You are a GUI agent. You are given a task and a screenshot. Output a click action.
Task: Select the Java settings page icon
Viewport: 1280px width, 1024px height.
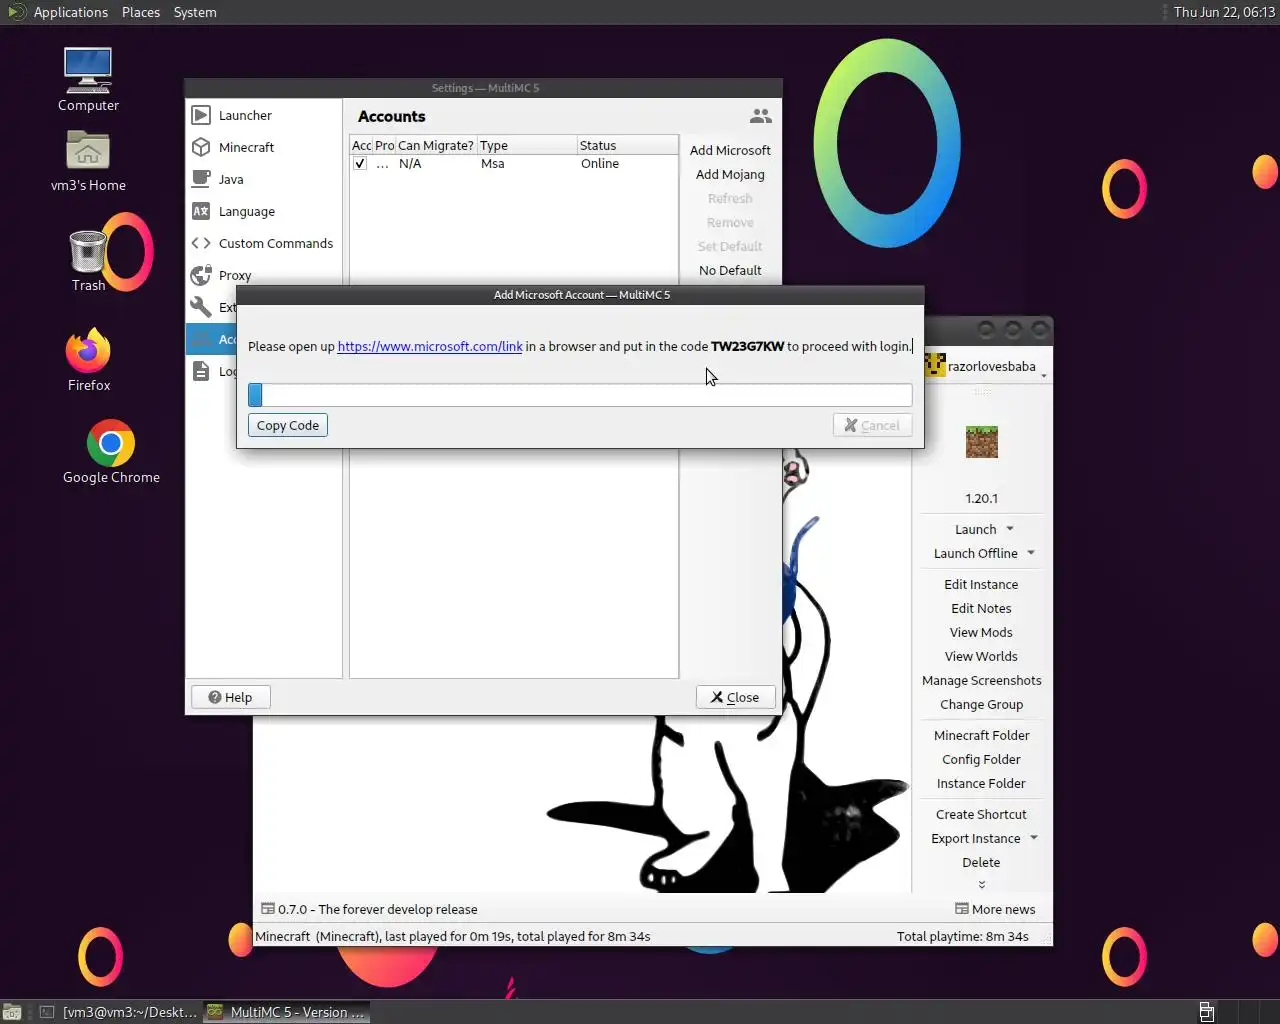point(201,179)
